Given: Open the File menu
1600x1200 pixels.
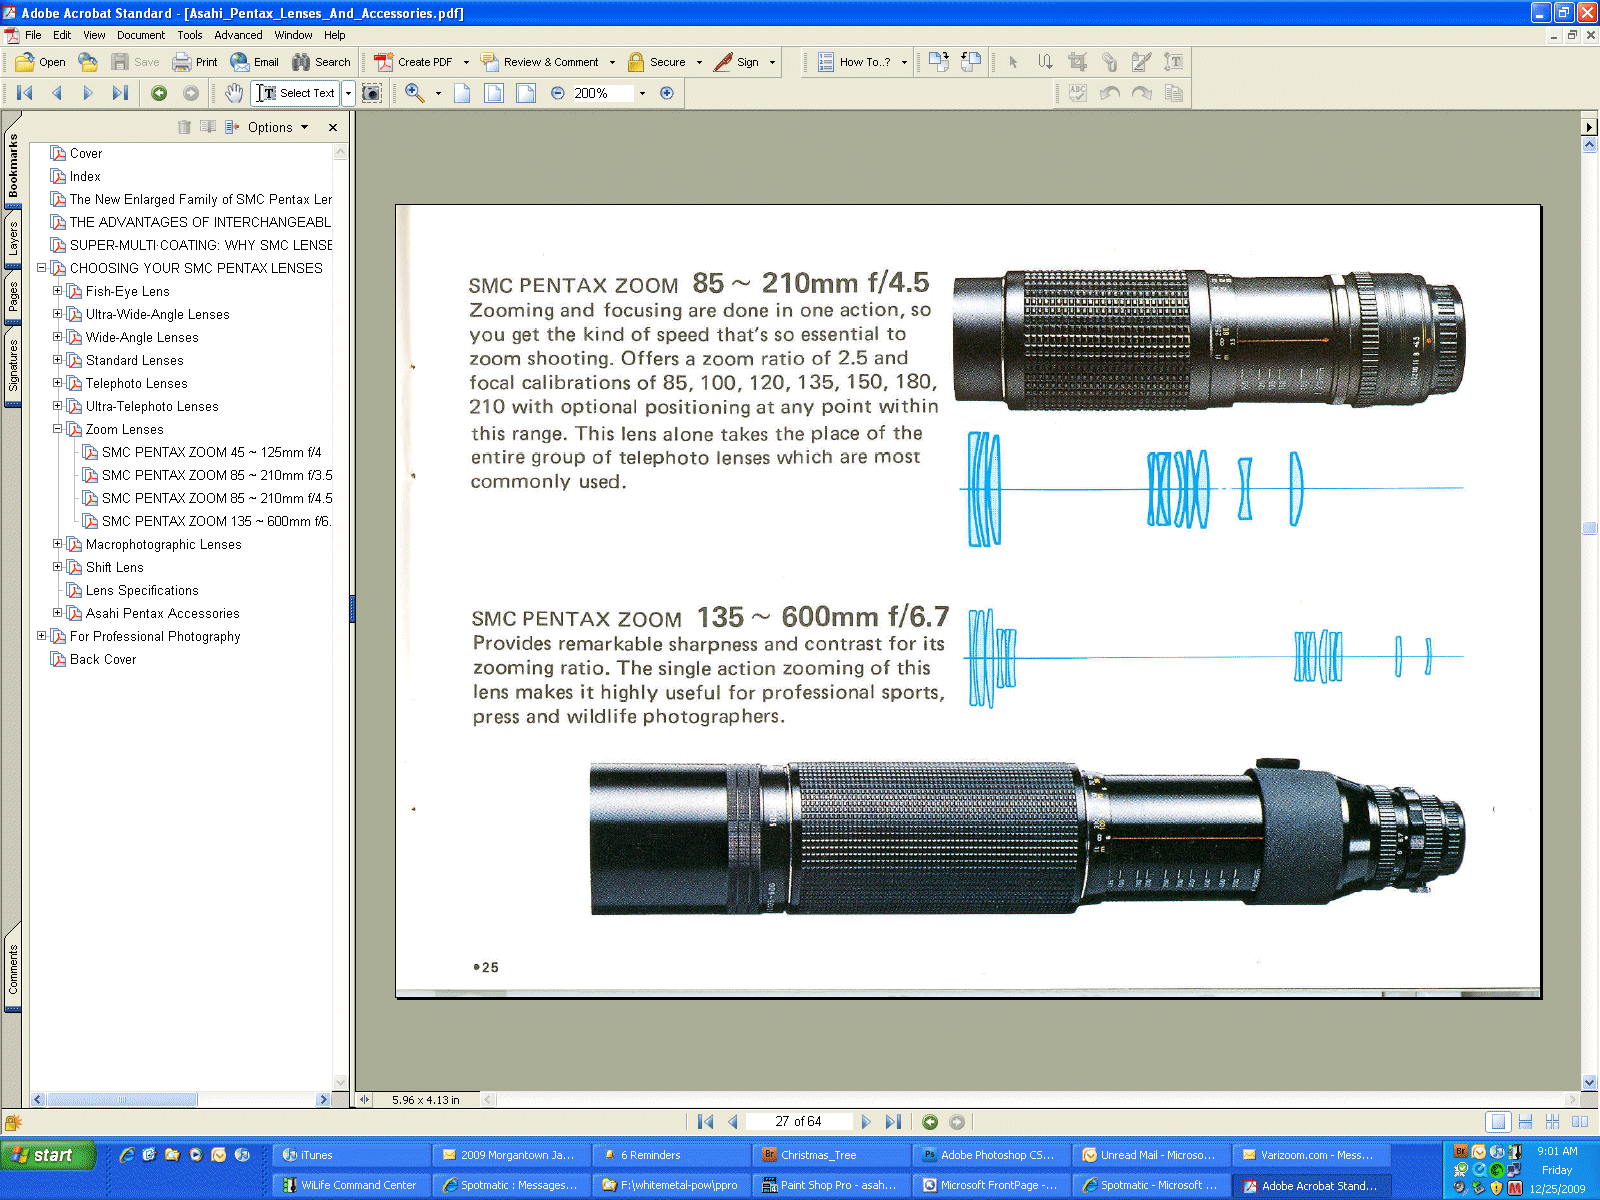Looking at the screenshot, I should 33,35.
